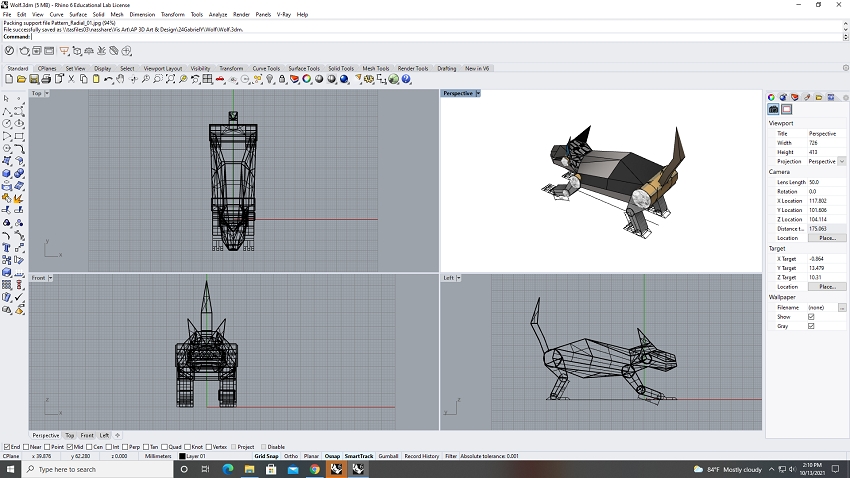Click the Save file icon in toolbar

[x=34, y=79]
